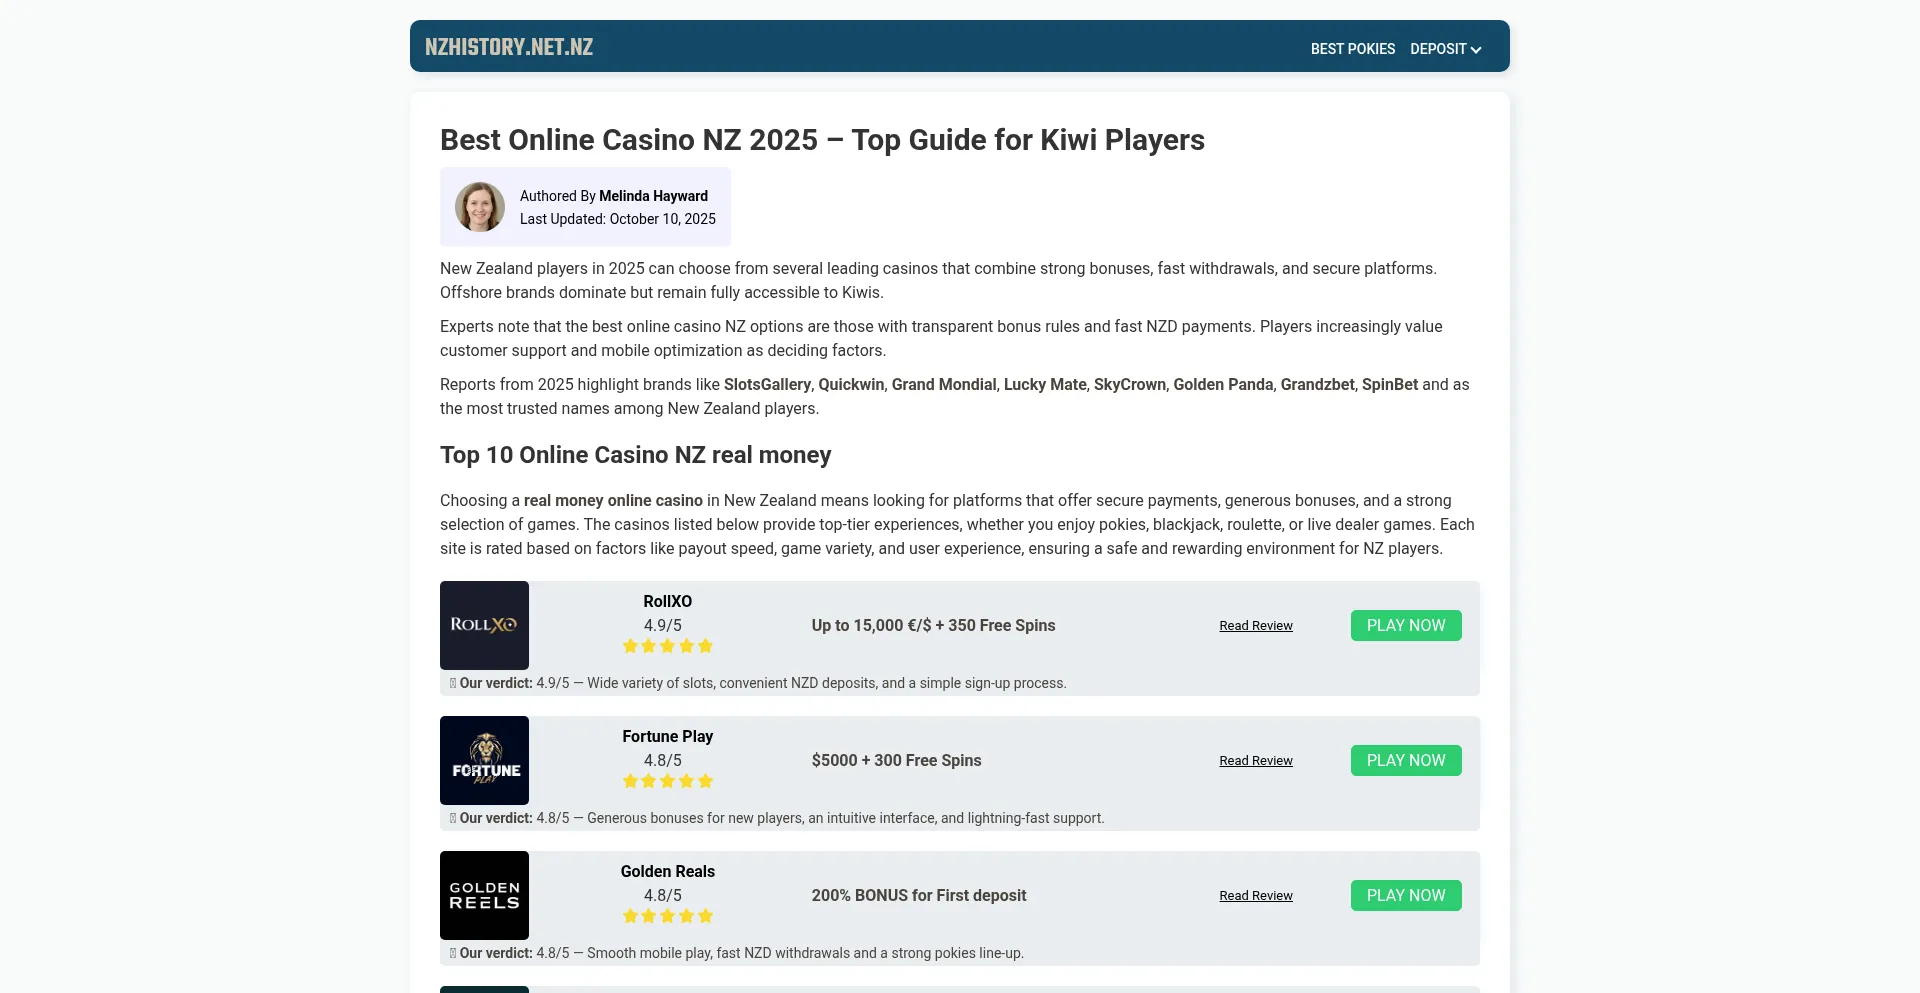Open the Best Pokies menu item
This screenshot has height=993, width=1920.
point(1352,49)
